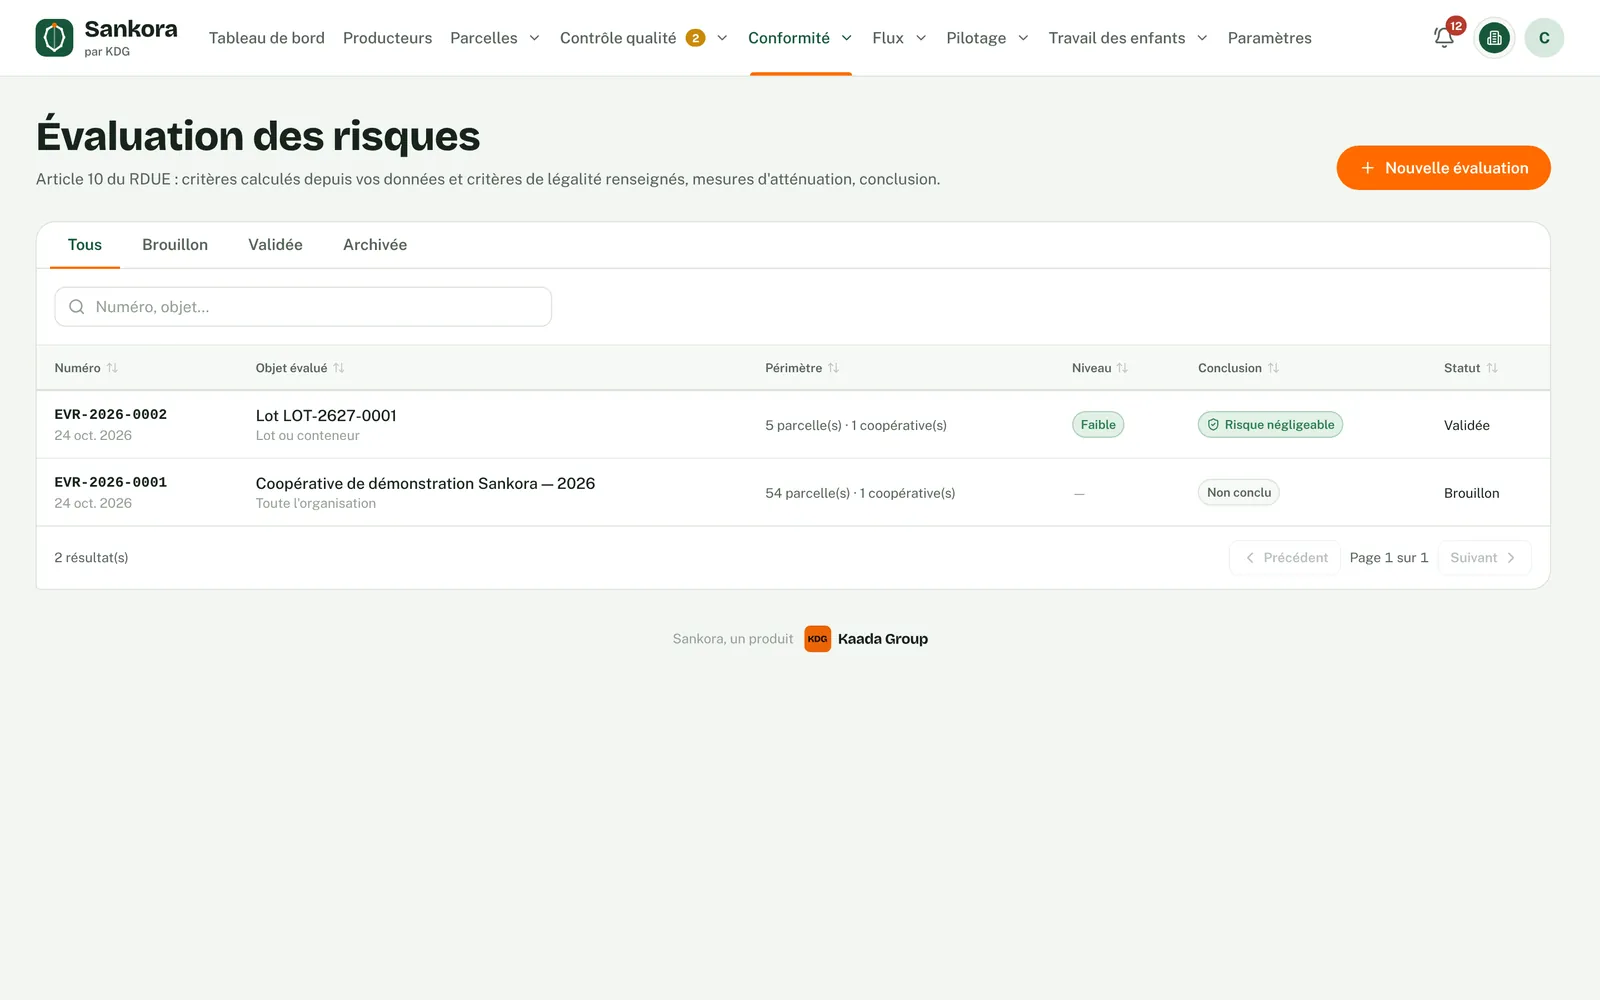Click the Brouillon status cell
This screenshot has height=1000, width=1600.
point(1472,494)
